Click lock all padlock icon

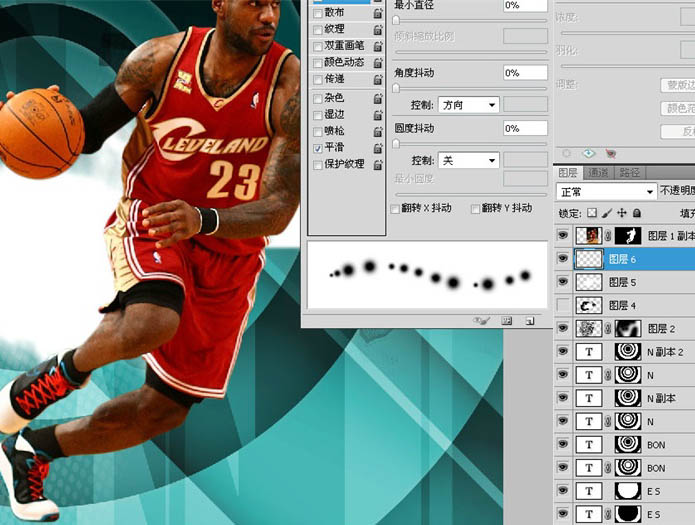click(637, 213)
